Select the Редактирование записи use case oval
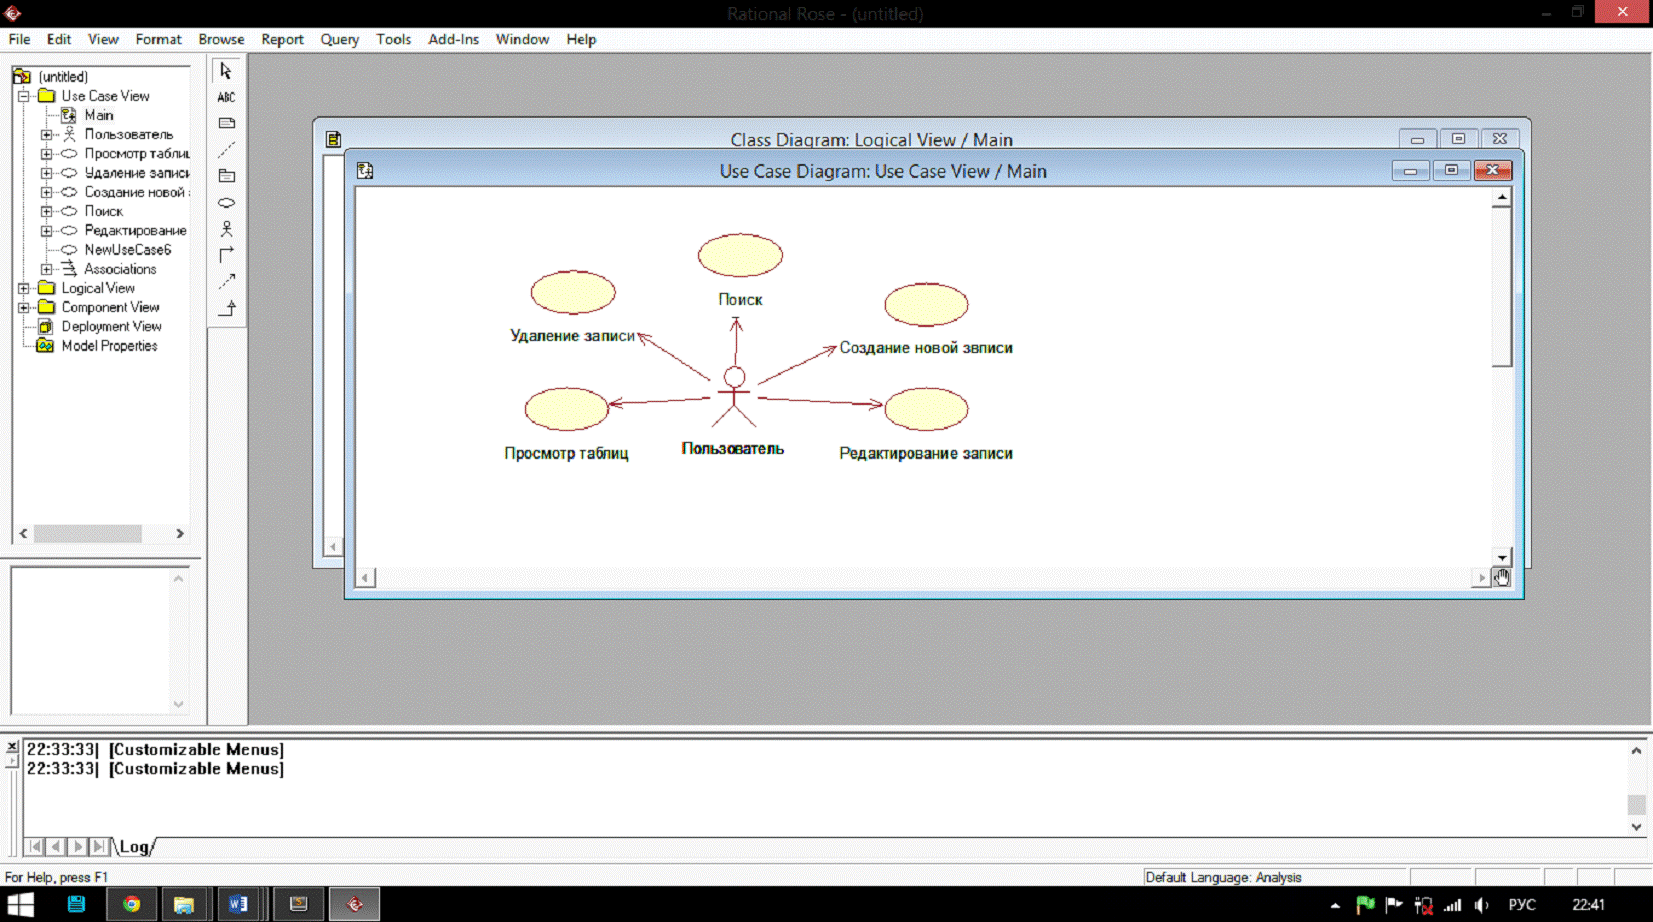 coord(926,409)
